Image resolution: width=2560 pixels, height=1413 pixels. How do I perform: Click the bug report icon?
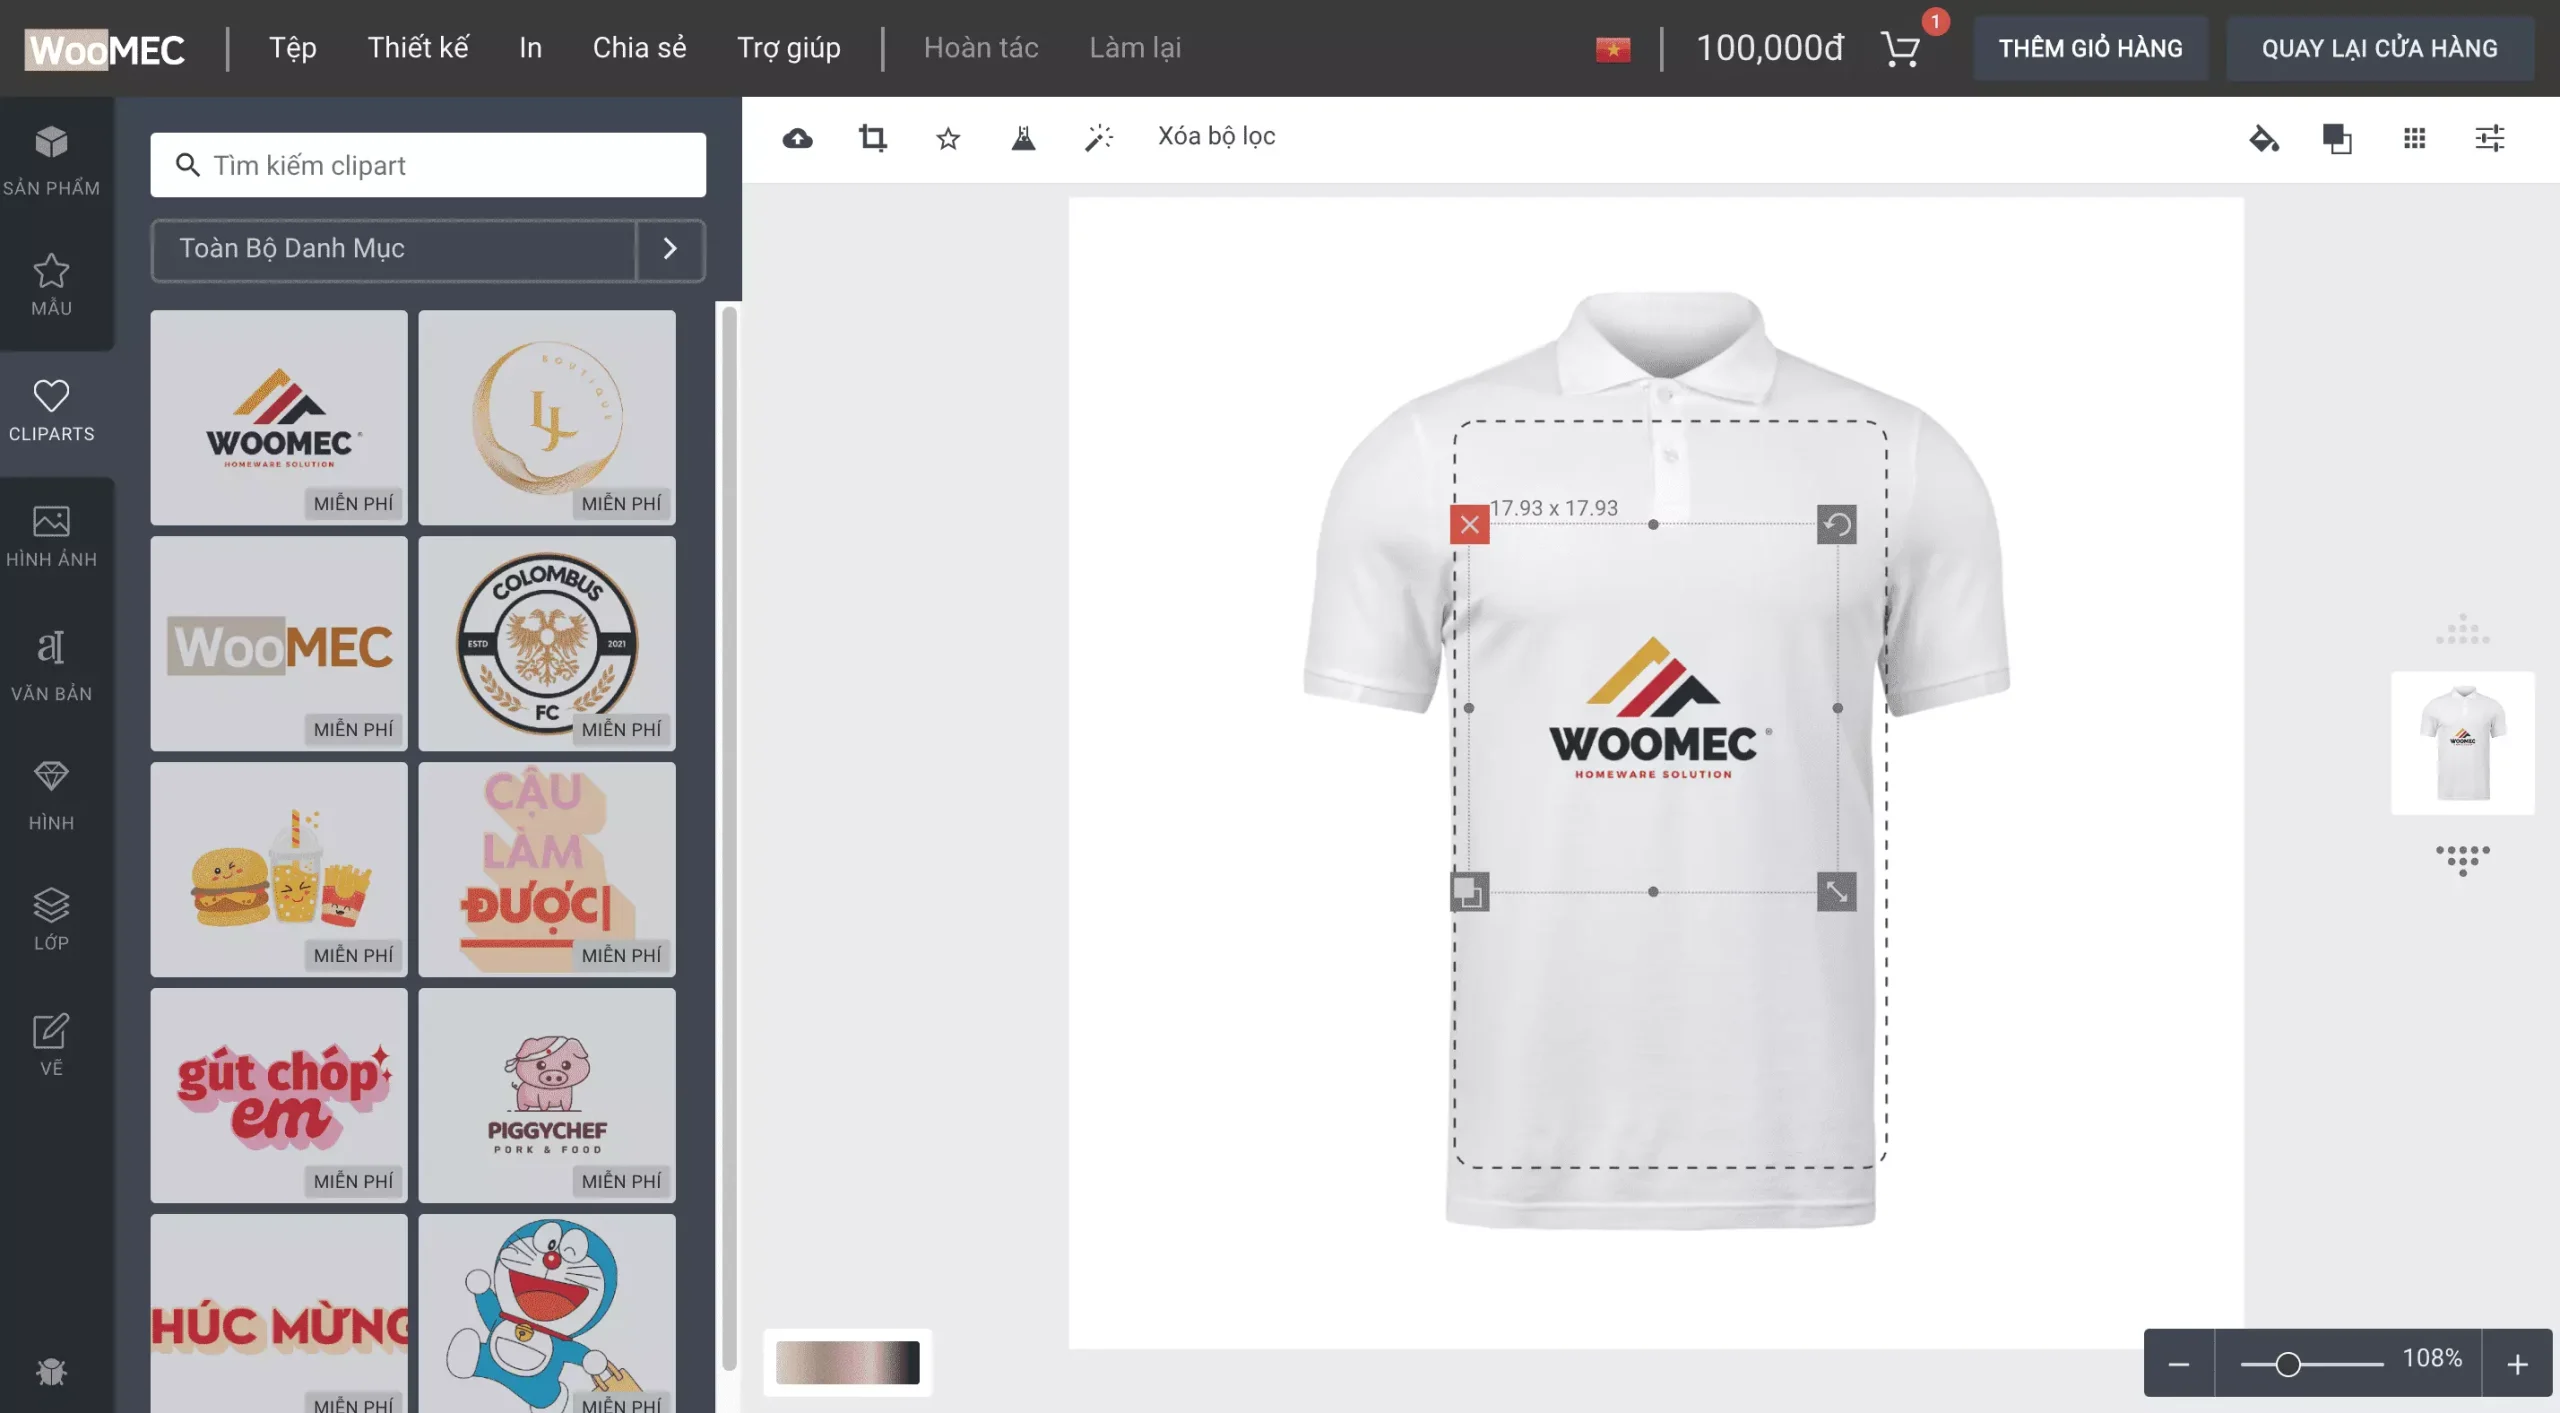[x=51, y=1372]
